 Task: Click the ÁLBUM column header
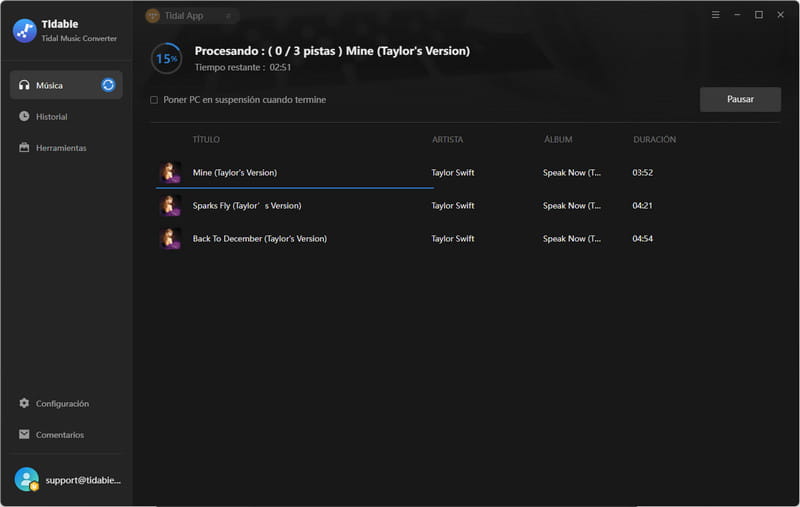[x=558, y=140]
